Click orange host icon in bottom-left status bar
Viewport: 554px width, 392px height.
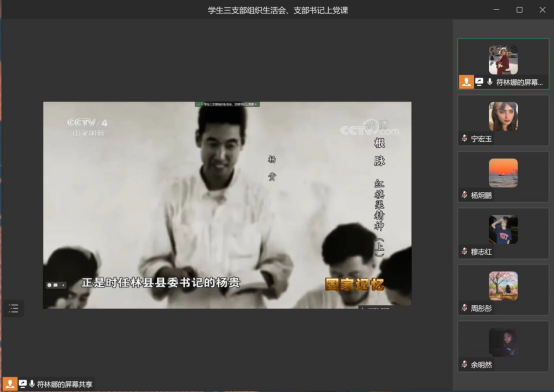point(10,384)
